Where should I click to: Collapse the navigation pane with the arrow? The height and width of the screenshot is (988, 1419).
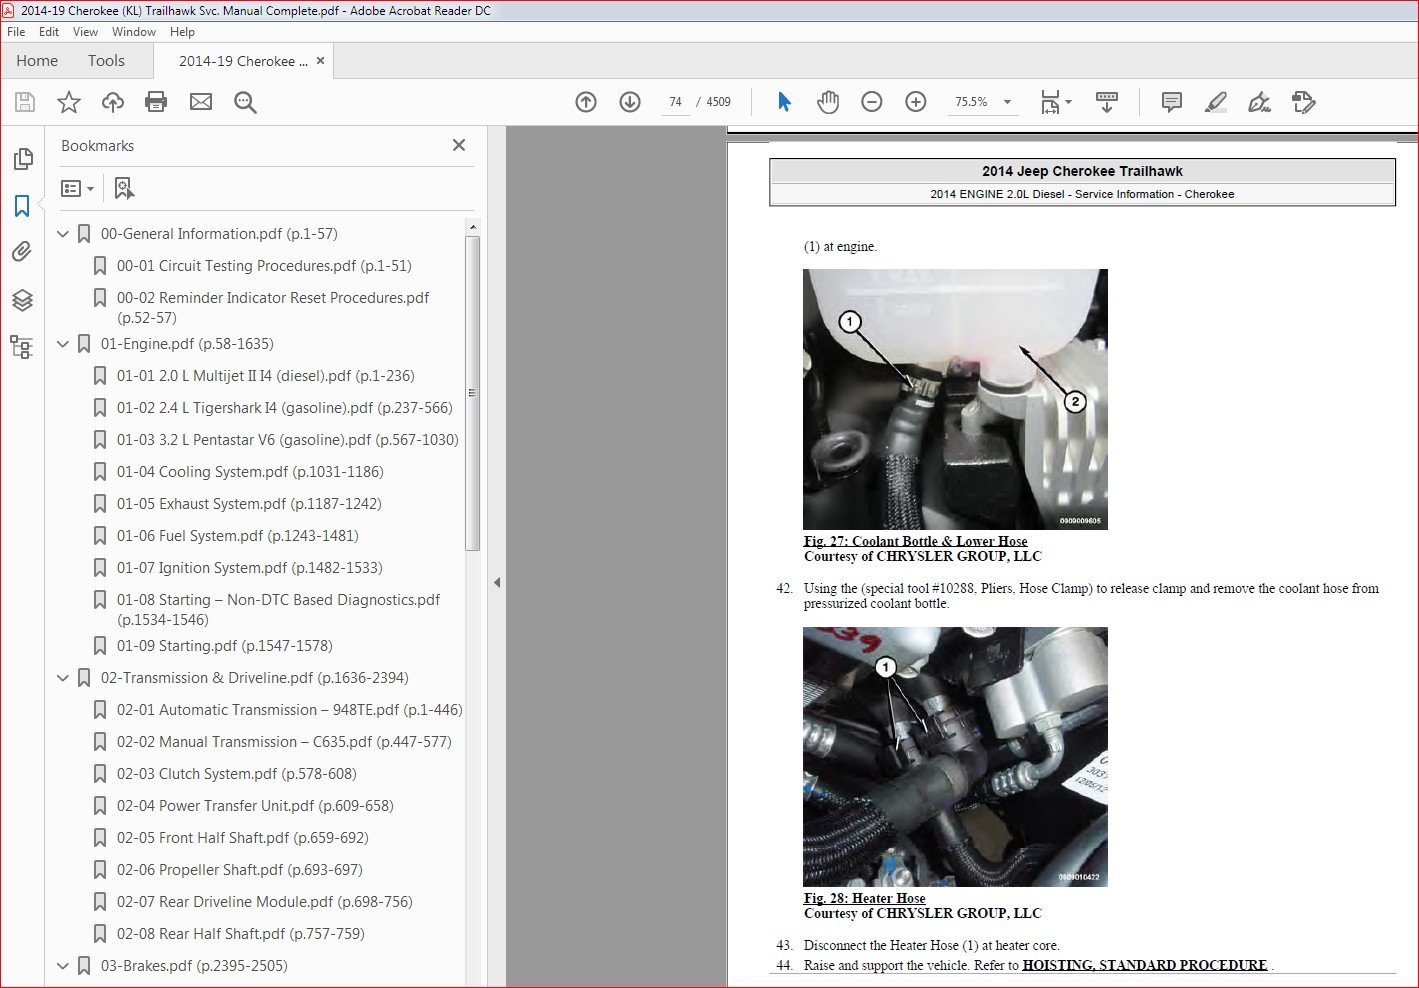coord(497,582)
